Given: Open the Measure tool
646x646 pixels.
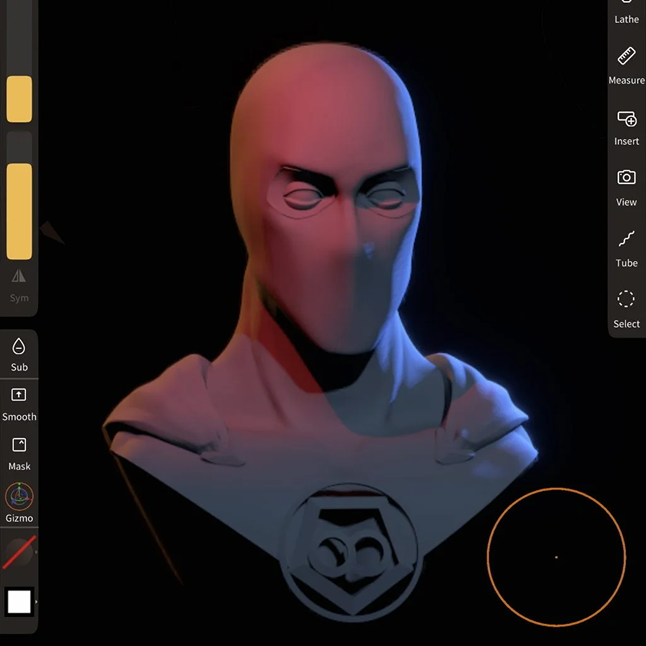Looking at the screenshot, I should coord(626,64).
